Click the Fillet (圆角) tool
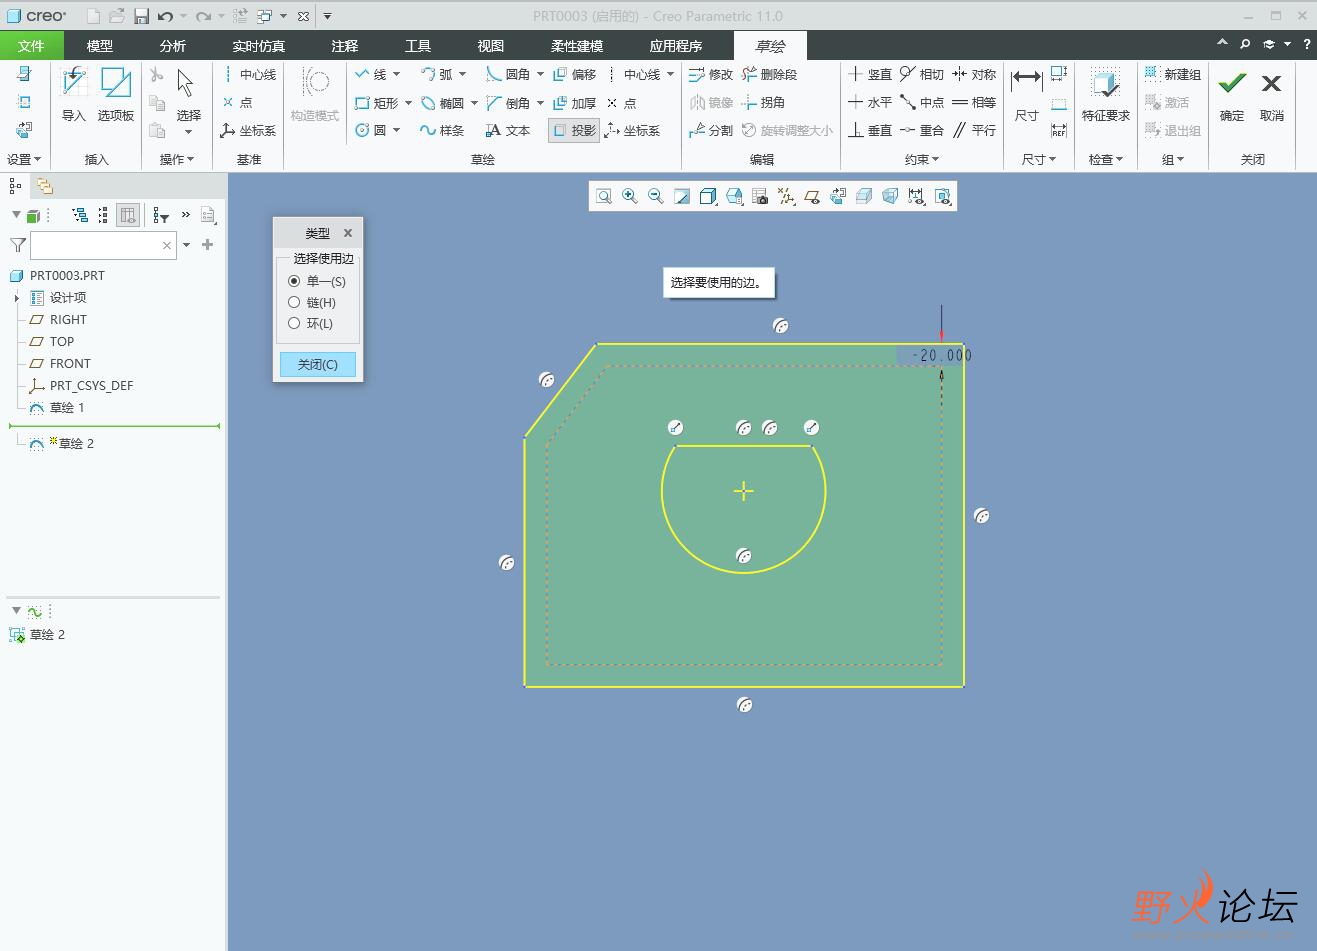 (508, 74)
